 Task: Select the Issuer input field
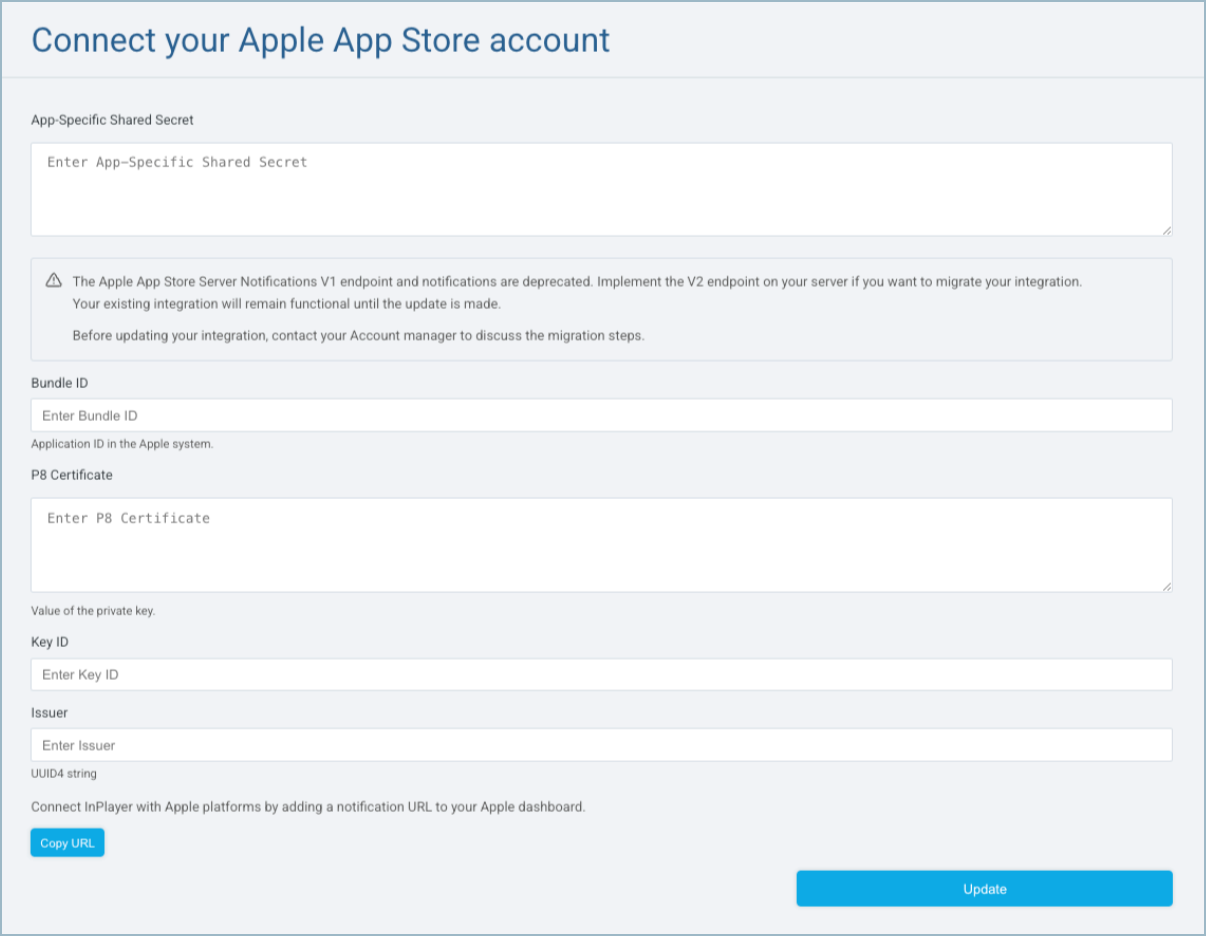click(x=601, y=745)
